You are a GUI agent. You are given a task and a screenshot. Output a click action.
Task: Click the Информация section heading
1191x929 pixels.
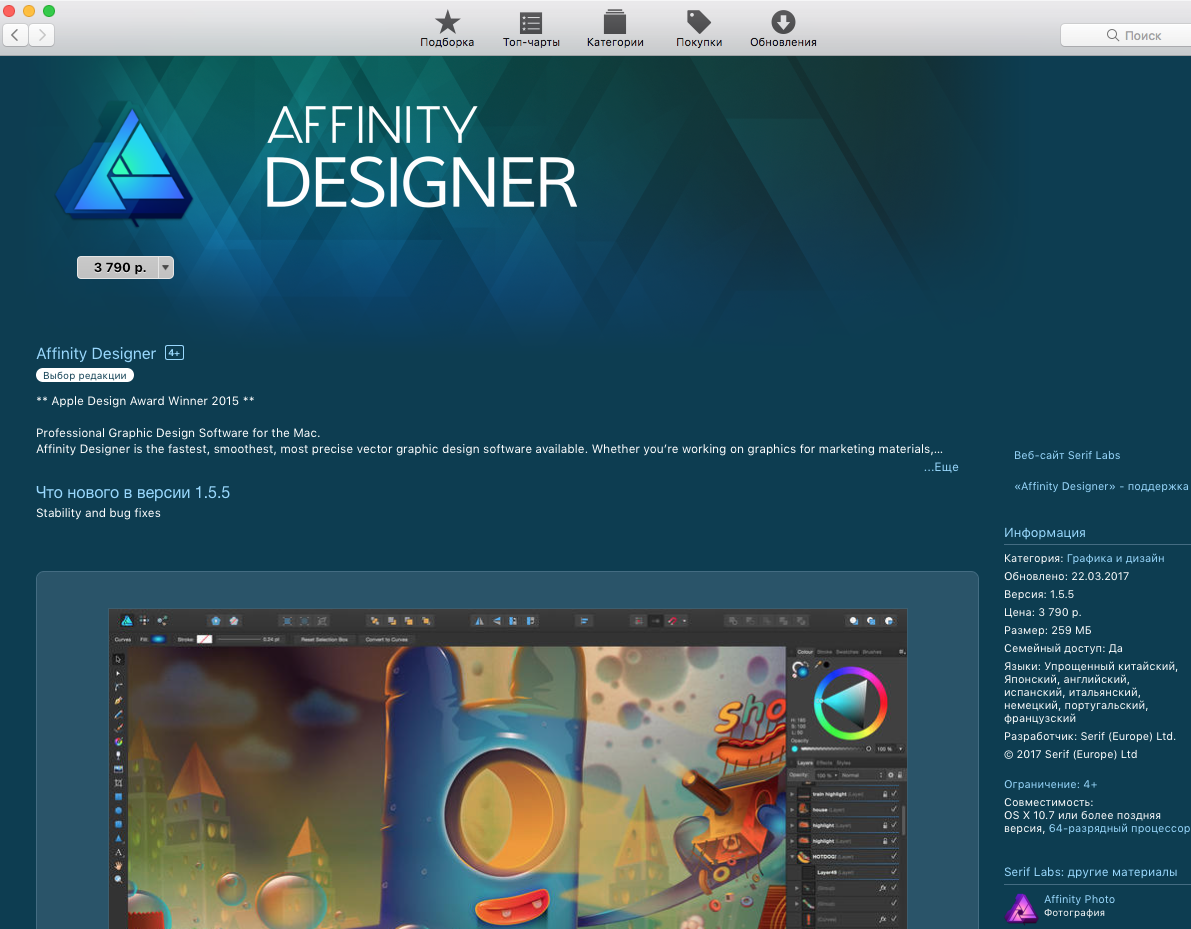1044,532
